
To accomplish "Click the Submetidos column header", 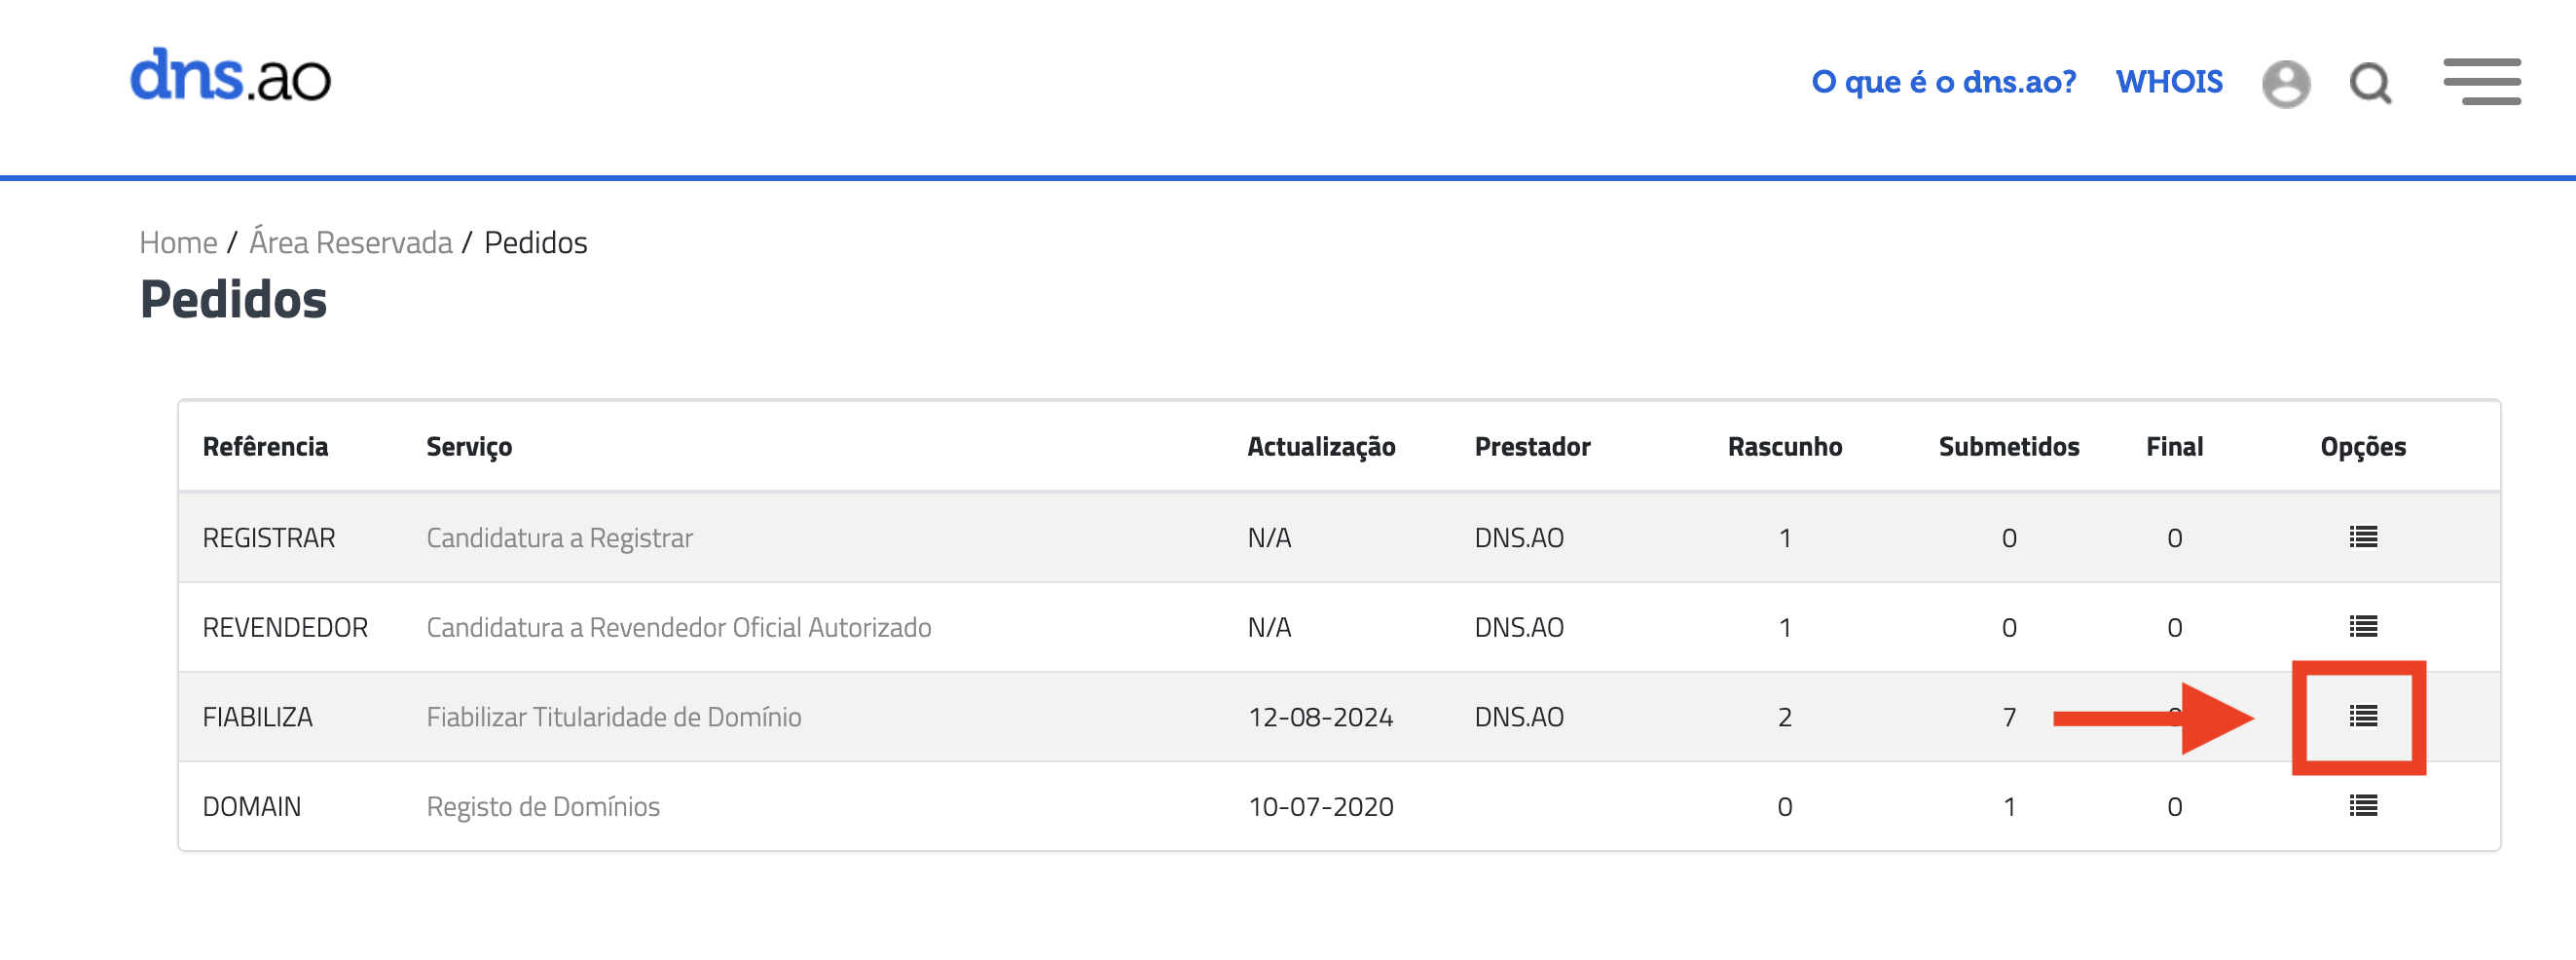I will [x=2008, y=447].
